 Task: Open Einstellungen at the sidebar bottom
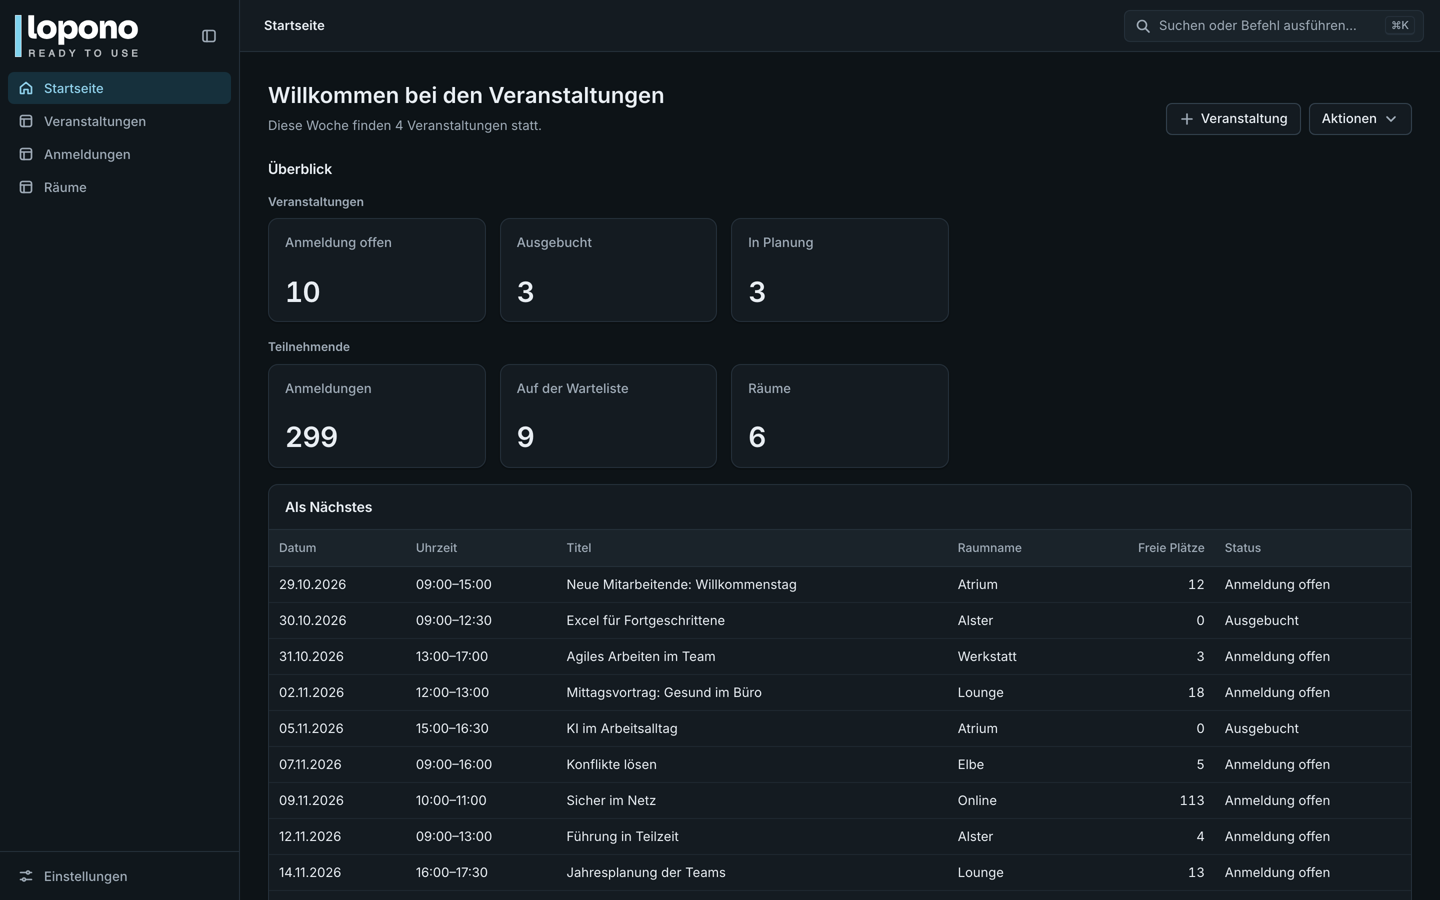[x=119, y=876]
